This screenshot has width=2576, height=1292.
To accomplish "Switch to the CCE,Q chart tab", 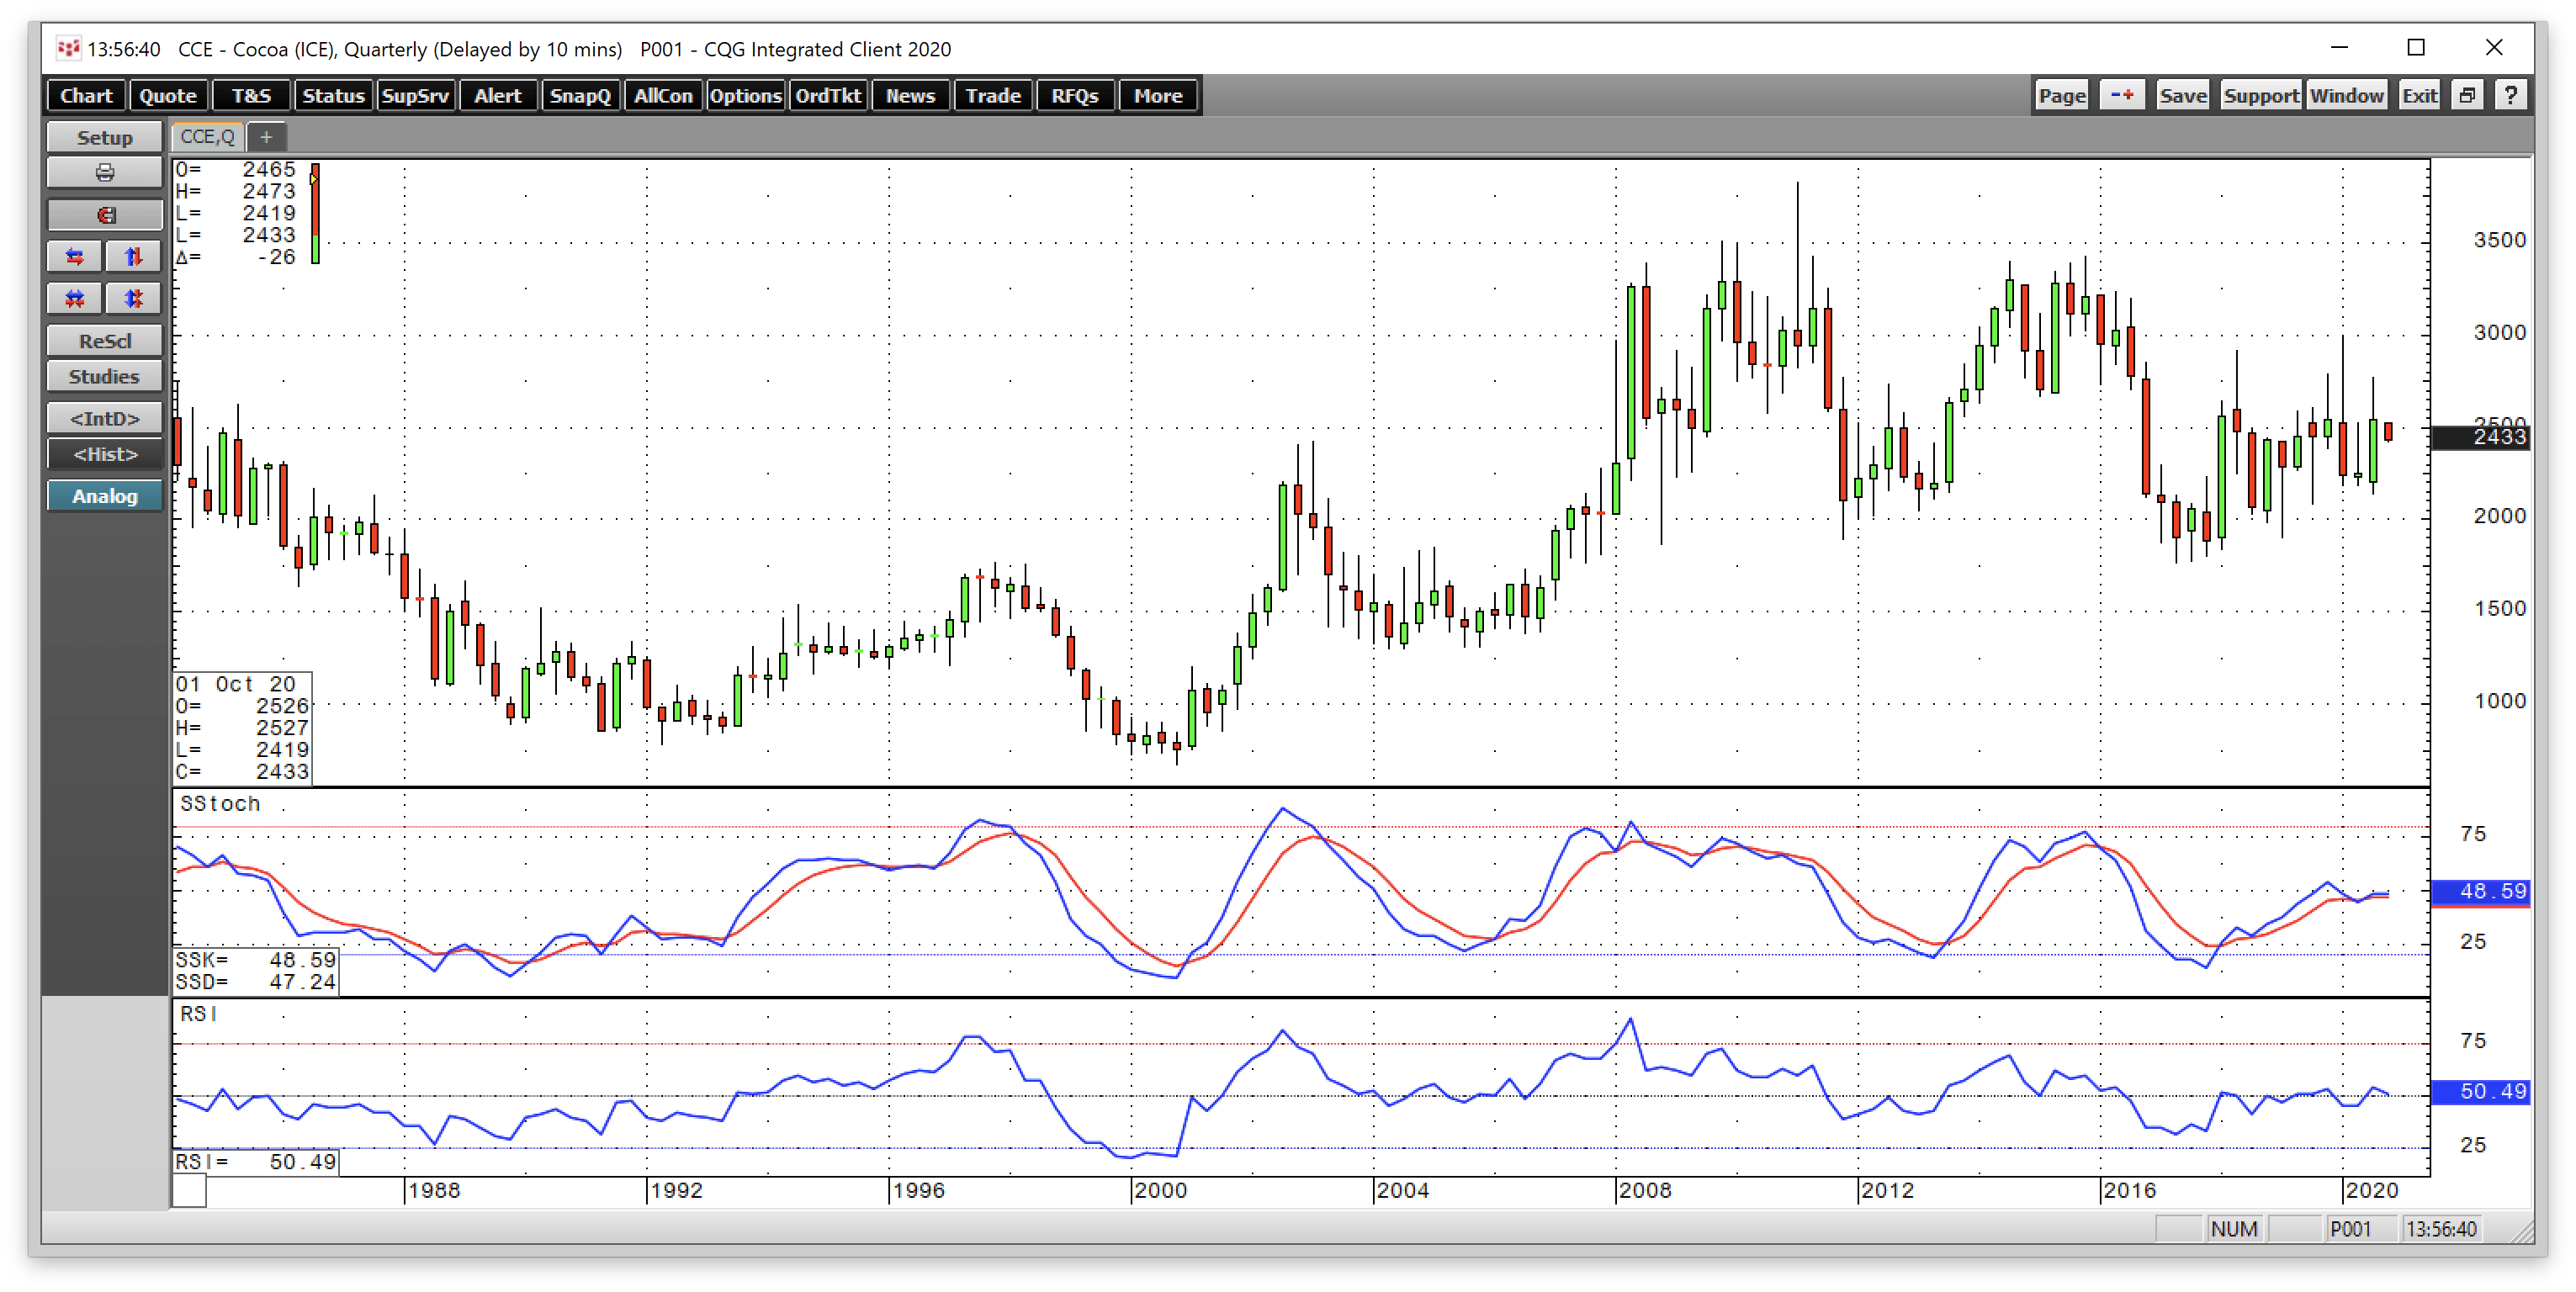I will (x=206, y=136).
